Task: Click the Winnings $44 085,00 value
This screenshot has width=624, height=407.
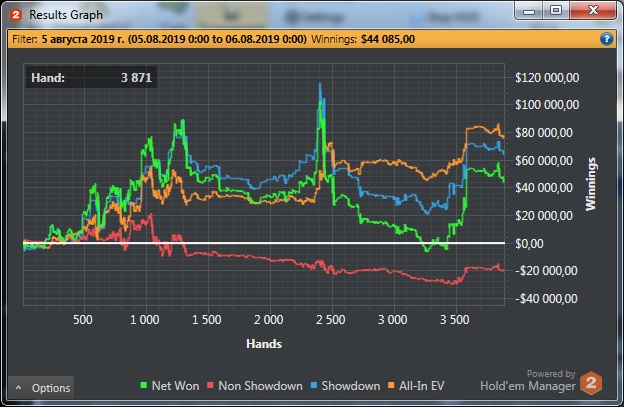Action: coord(388,39)
